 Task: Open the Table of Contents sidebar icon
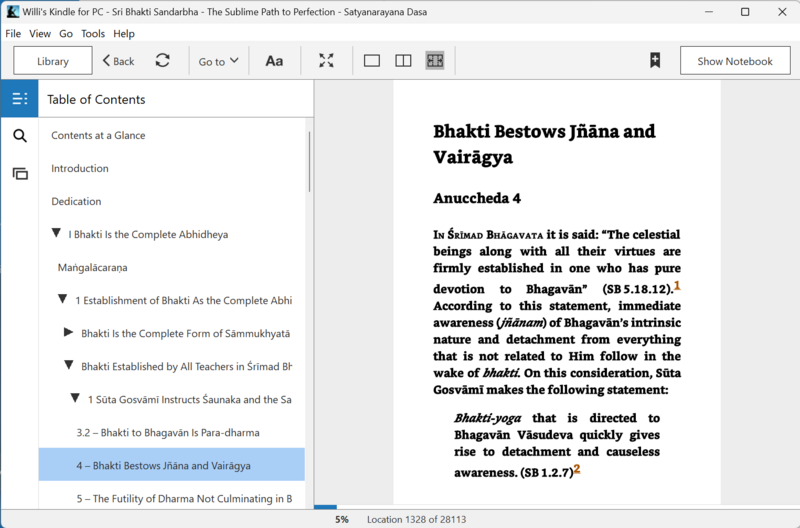pos(19,98)
